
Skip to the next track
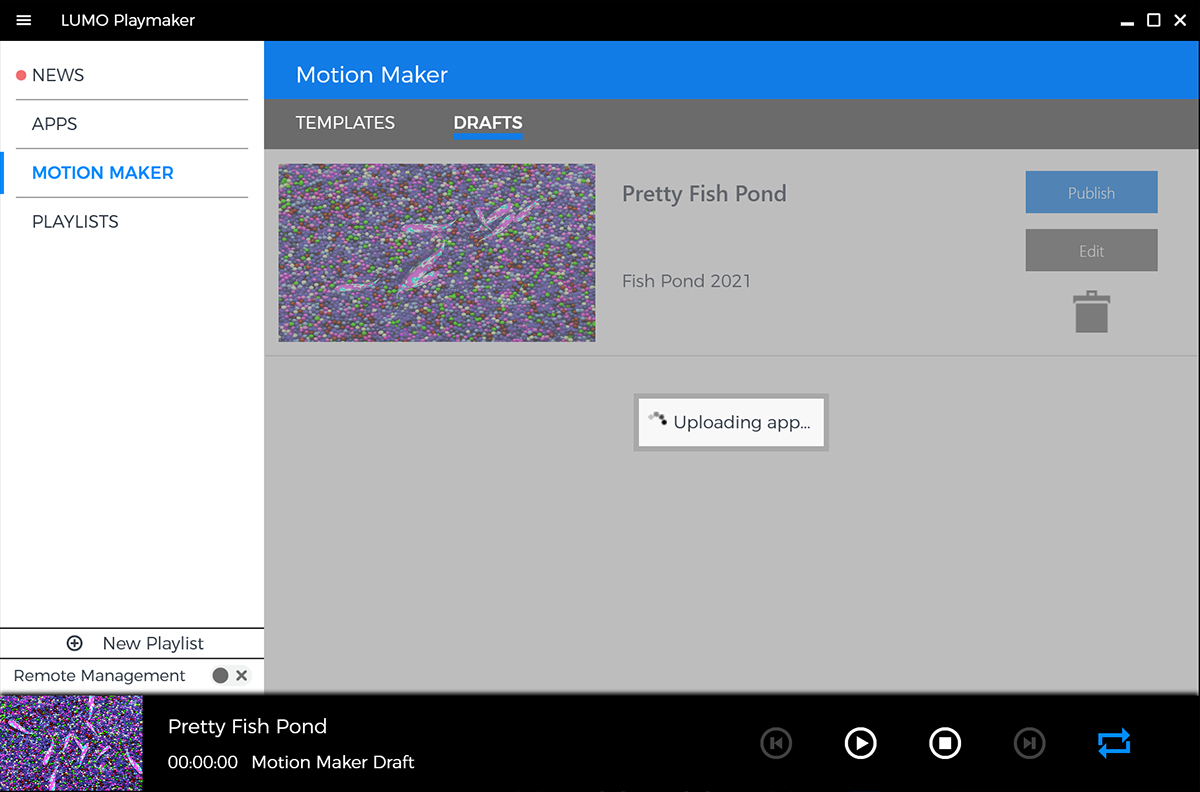1029,743
